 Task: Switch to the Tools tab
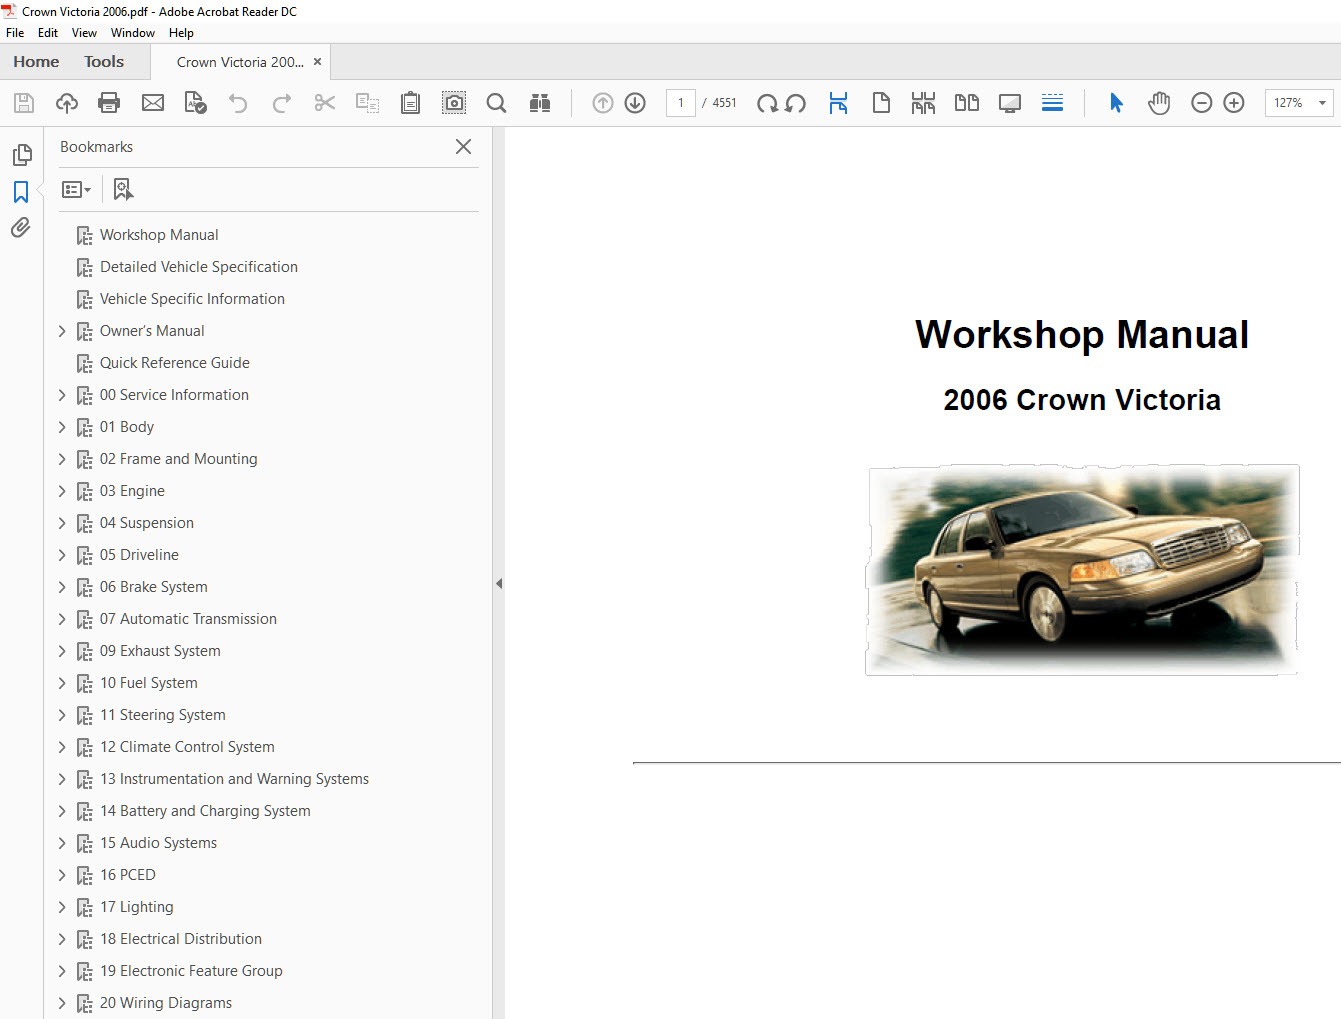104,62
